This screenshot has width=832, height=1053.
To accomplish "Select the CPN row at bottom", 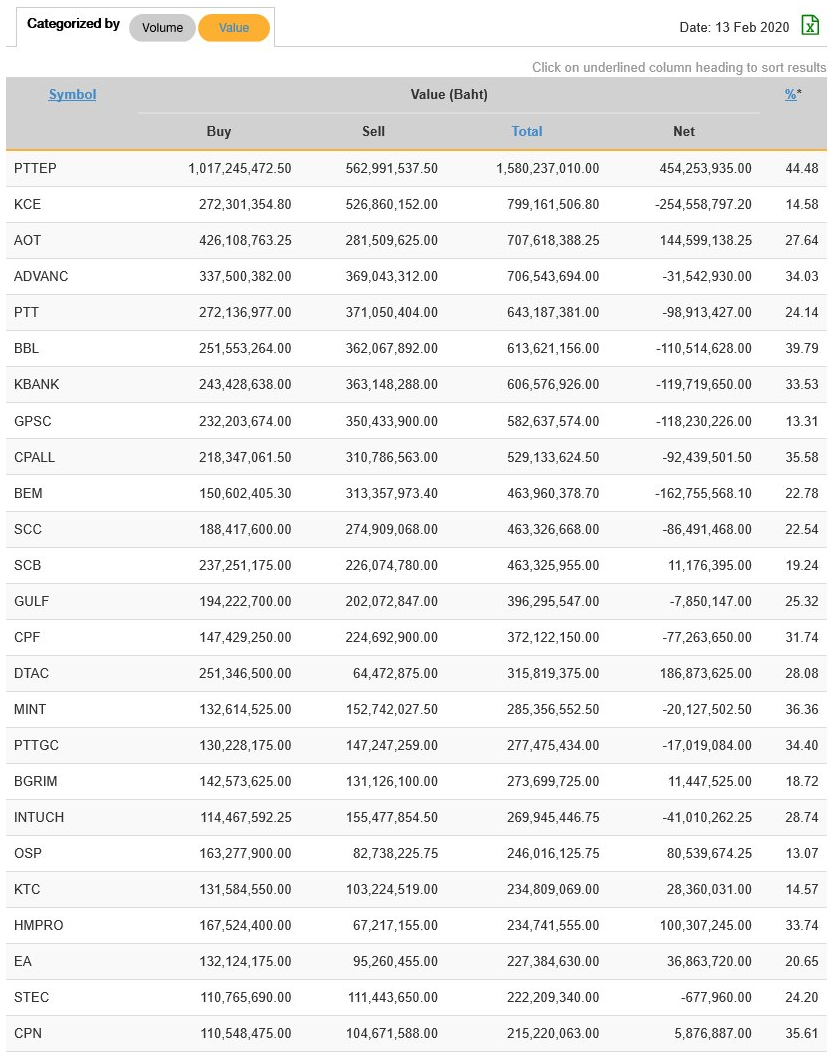I will (28, 1033).
